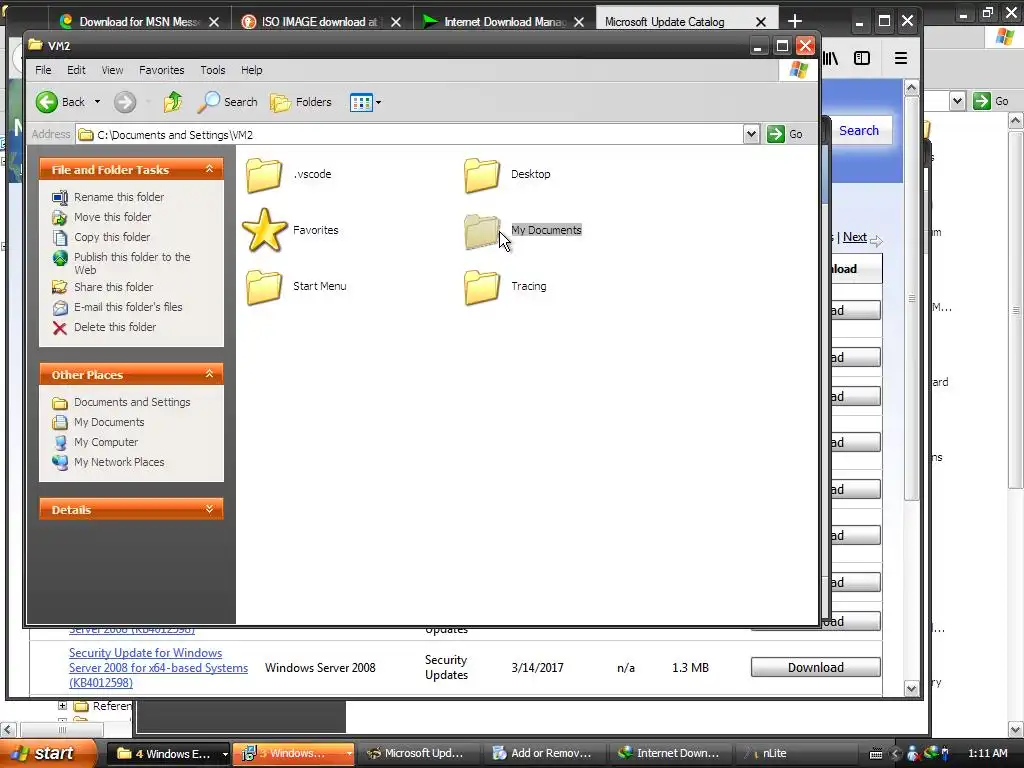Click the Search button on Update Catalog
Image resolution: width=1024 pixels, height=768 pixels.
click(859, 131)
